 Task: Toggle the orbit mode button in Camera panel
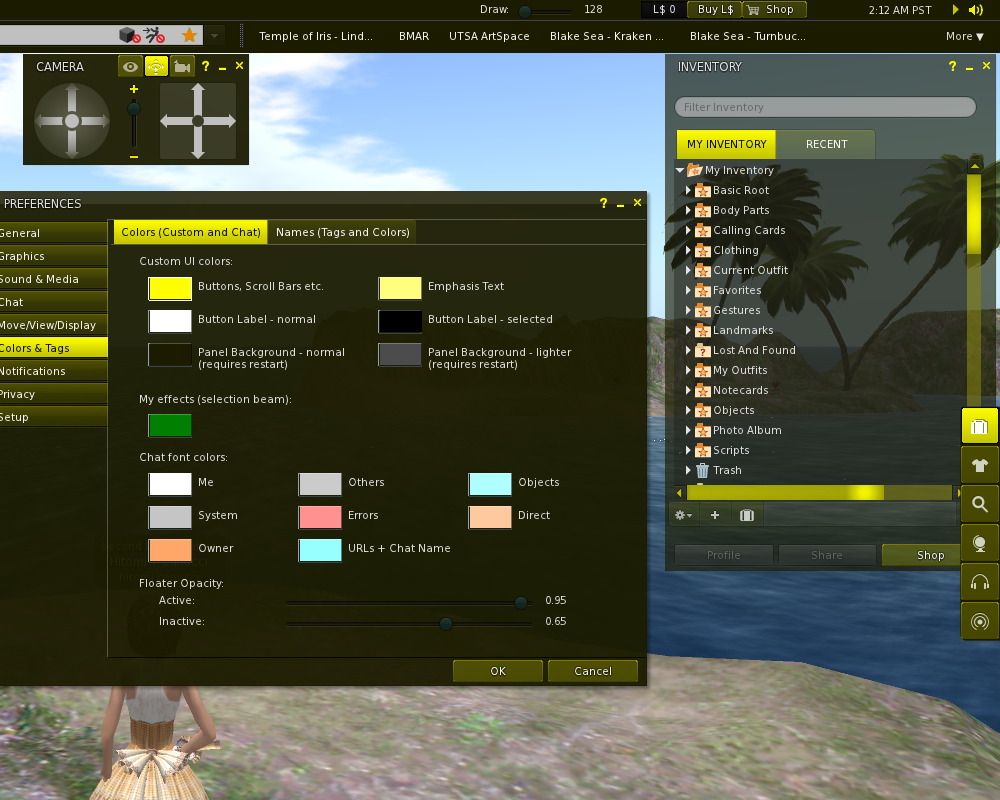click(x=156, y=67)
